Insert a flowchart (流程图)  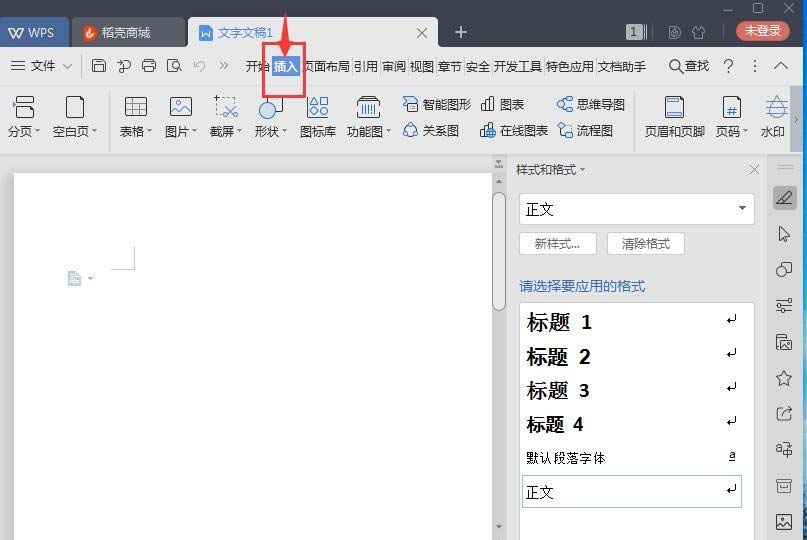[x=585, y=130]
